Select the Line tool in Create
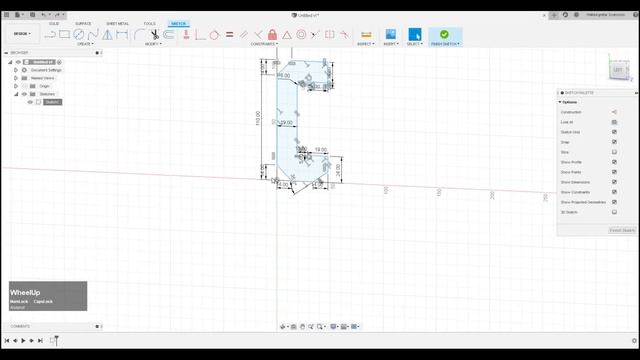 [x=50, y=35]
